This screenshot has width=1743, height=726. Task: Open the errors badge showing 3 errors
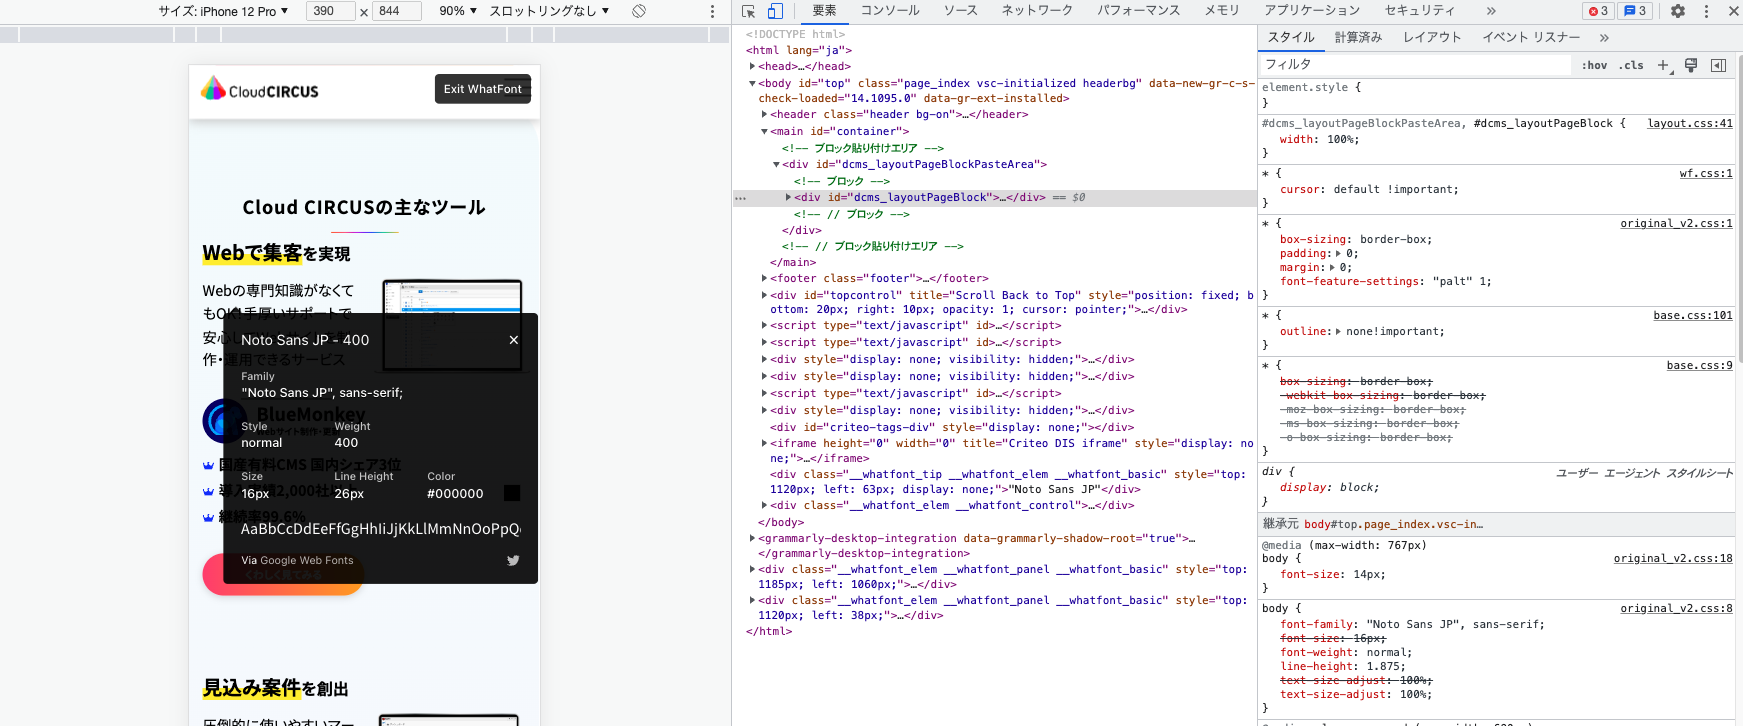(x=1598, y=11)
